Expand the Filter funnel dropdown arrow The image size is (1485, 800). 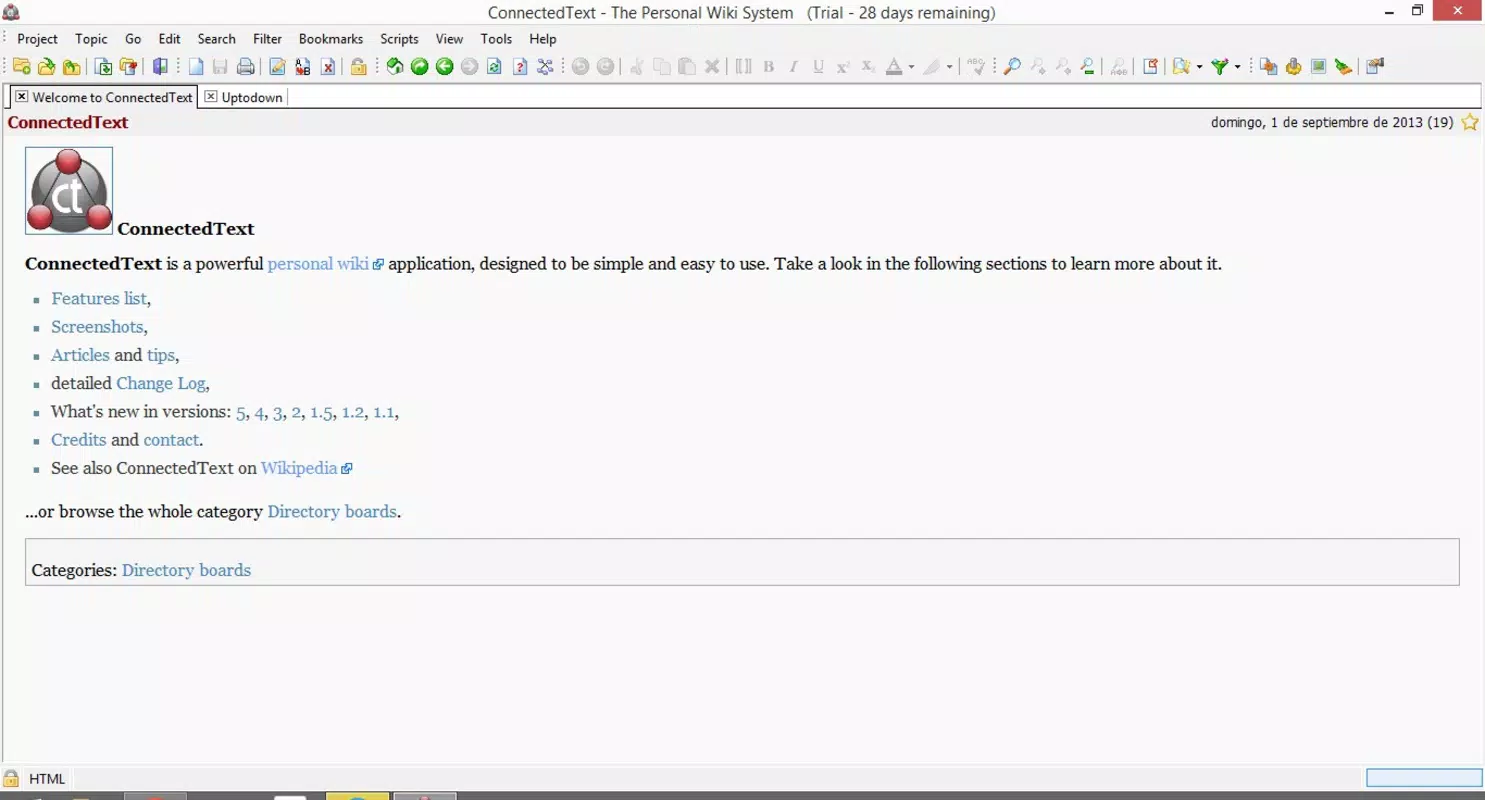point(1236,67)
